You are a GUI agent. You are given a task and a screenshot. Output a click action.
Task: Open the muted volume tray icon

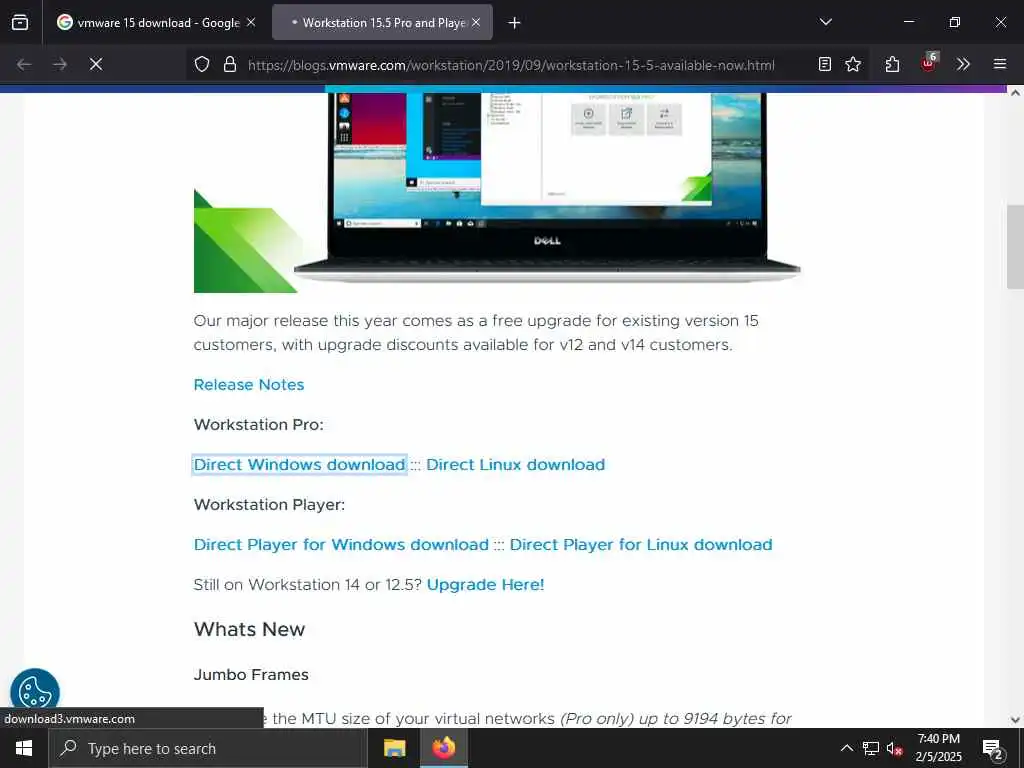tap(895, 748)
